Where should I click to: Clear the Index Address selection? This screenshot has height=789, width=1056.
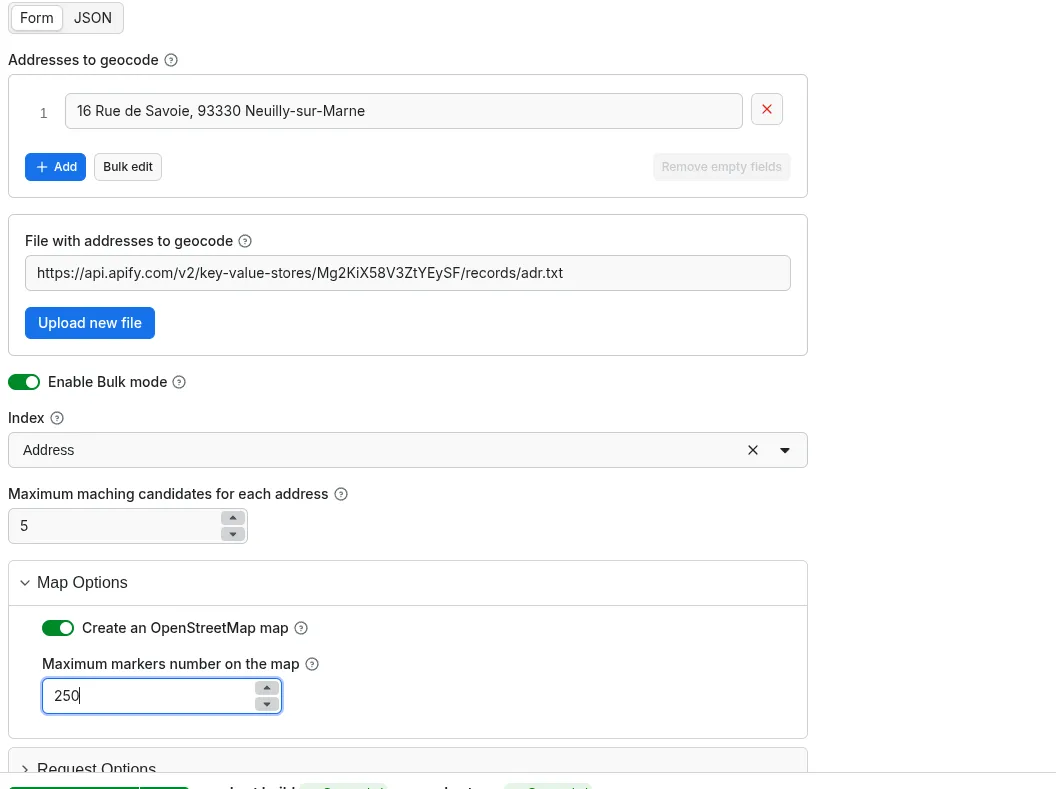(753, 450)
